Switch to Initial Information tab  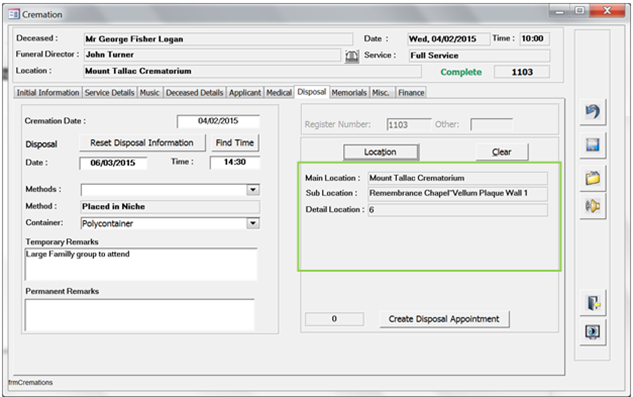[x=48, y=92]
